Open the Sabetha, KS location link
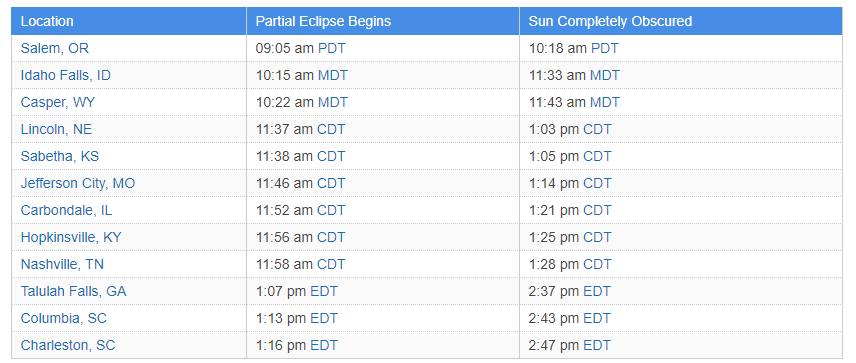 (x=60, y=157)
